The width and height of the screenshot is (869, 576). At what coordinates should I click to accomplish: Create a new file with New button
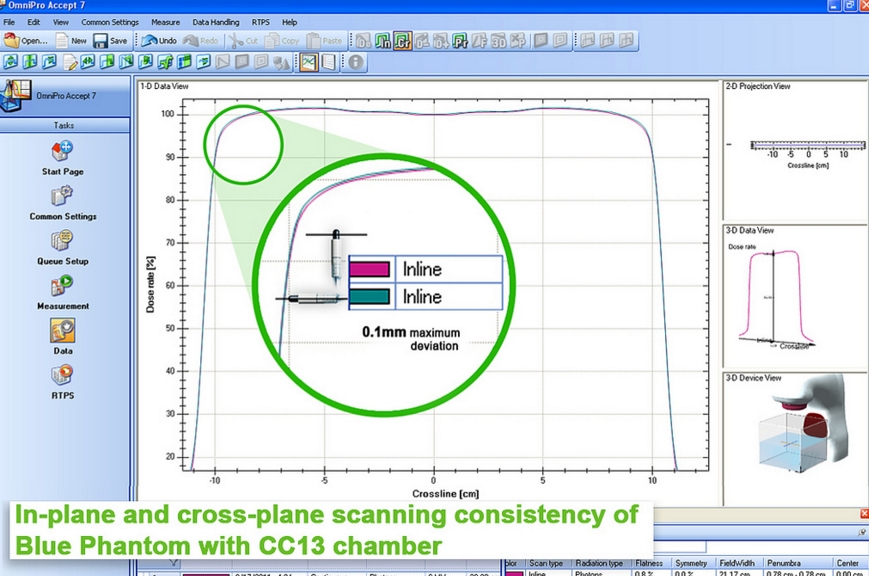tap(71, 40)
